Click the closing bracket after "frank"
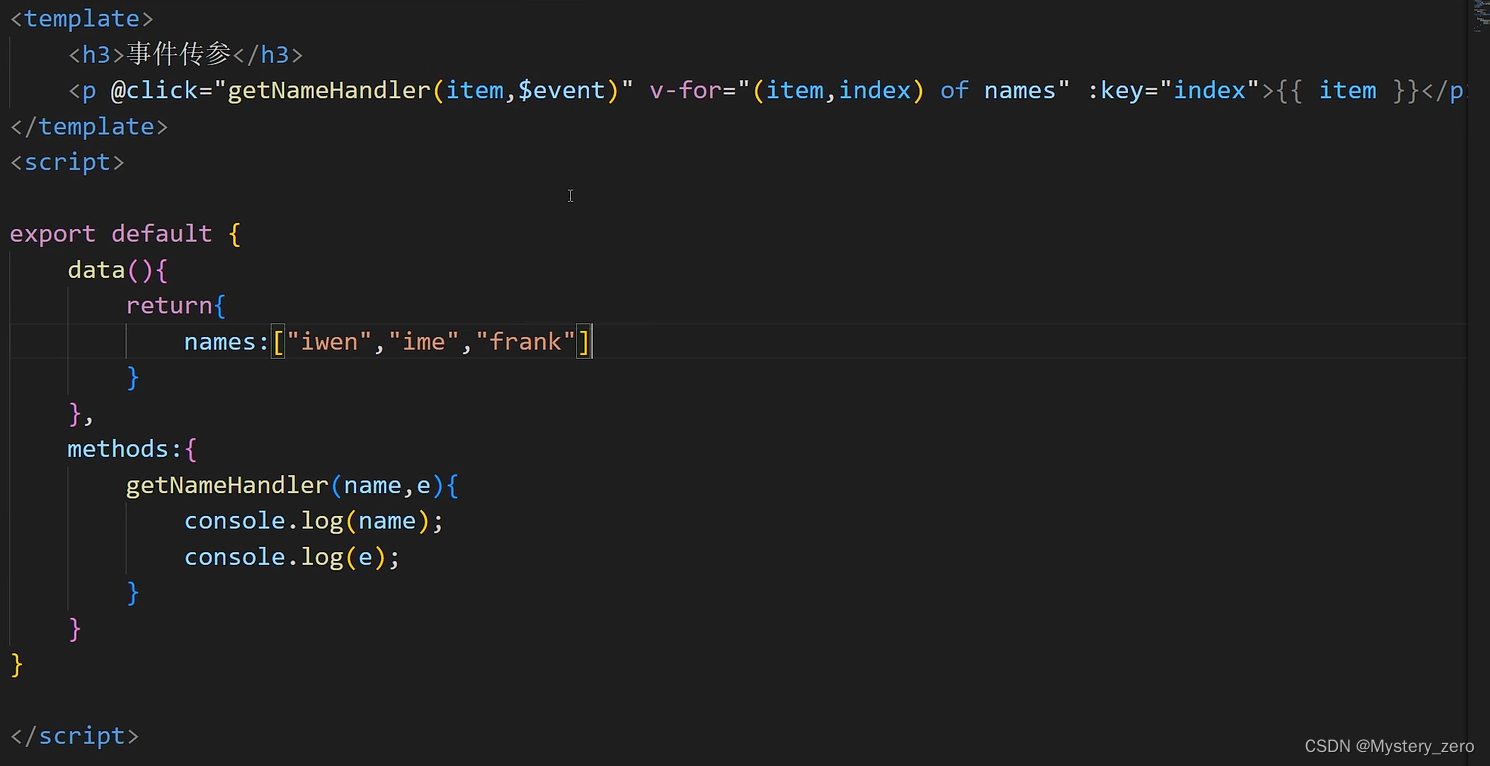The image size is (1490, 766). tap(584, 342)
